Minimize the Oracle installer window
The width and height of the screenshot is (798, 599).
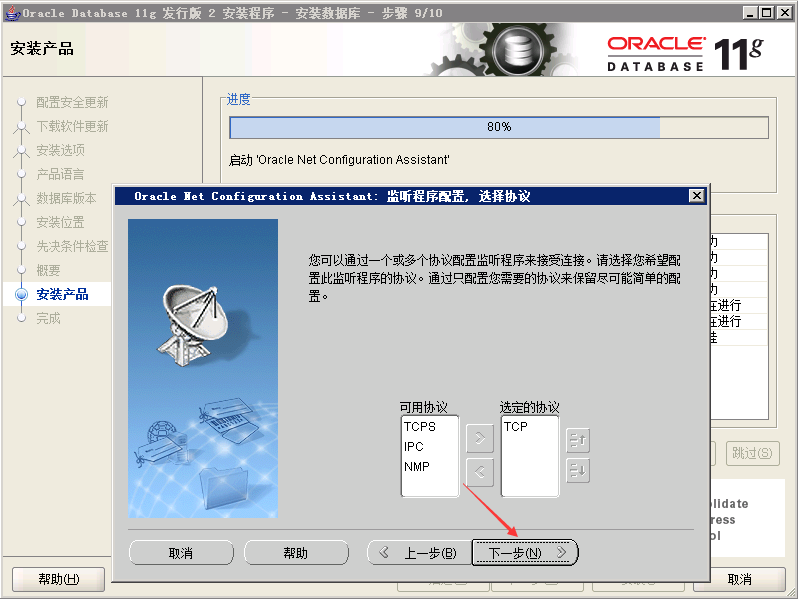(750, 13)
